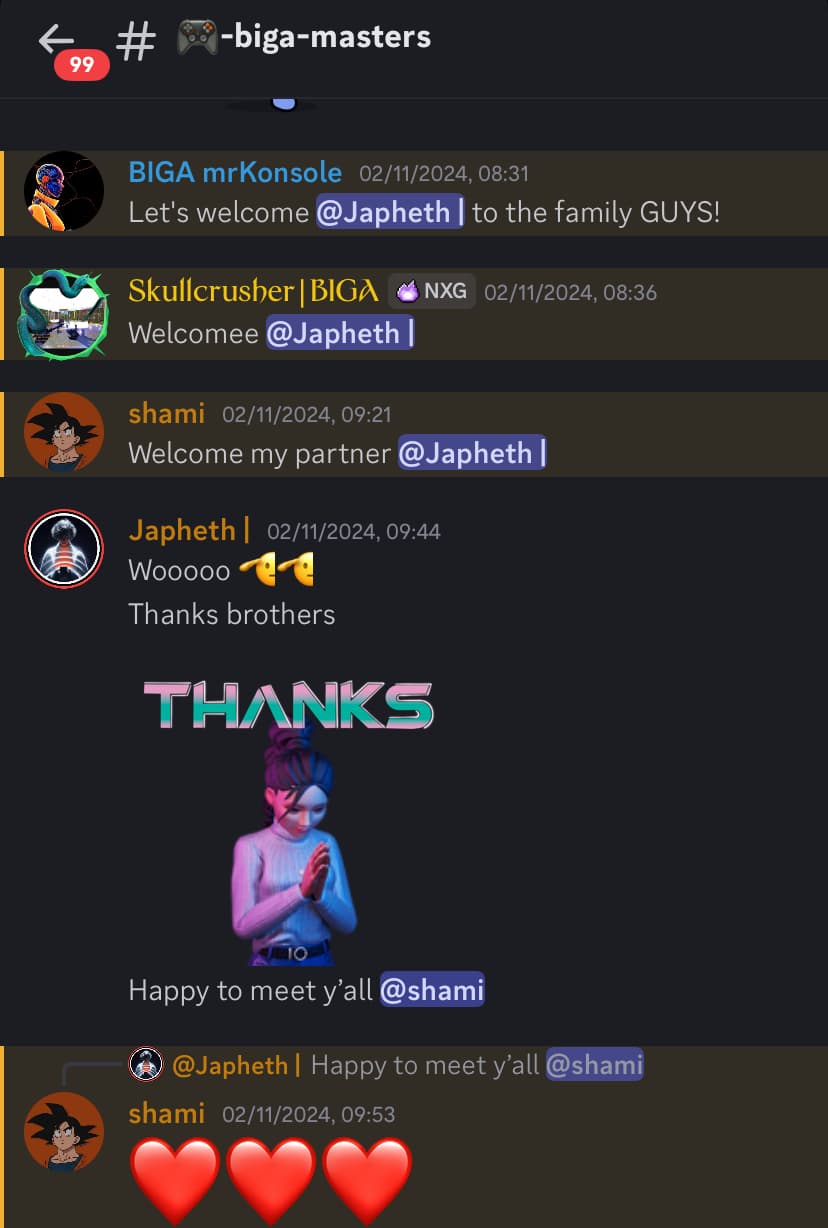Open shami's Goku avatar at 09:21
This screenshot has width=828, height=1228.
63,432
